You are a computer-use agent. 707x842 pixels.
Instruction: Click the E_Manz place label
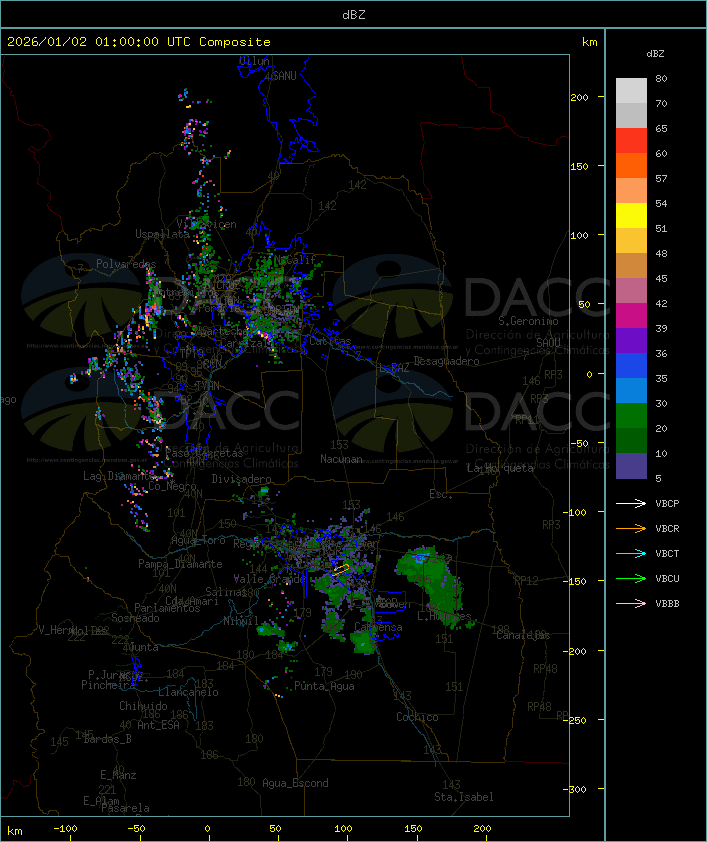coord(118,775)
